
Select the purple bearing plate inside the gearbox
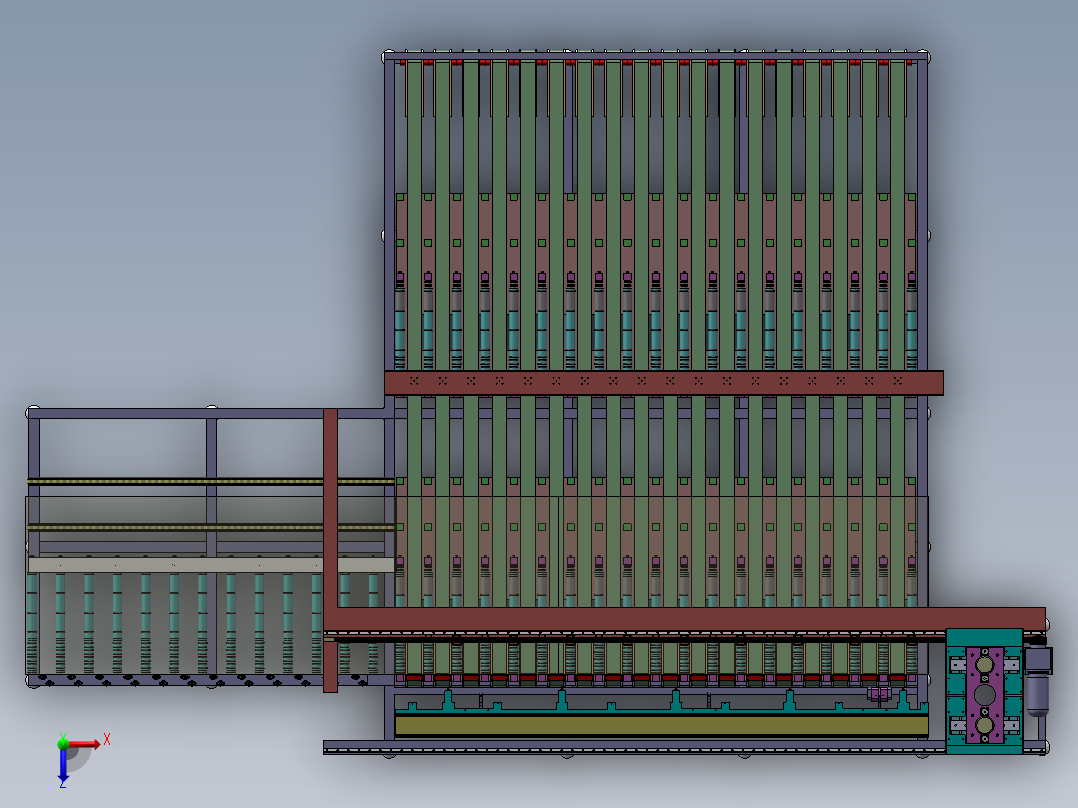click(984, 695)
